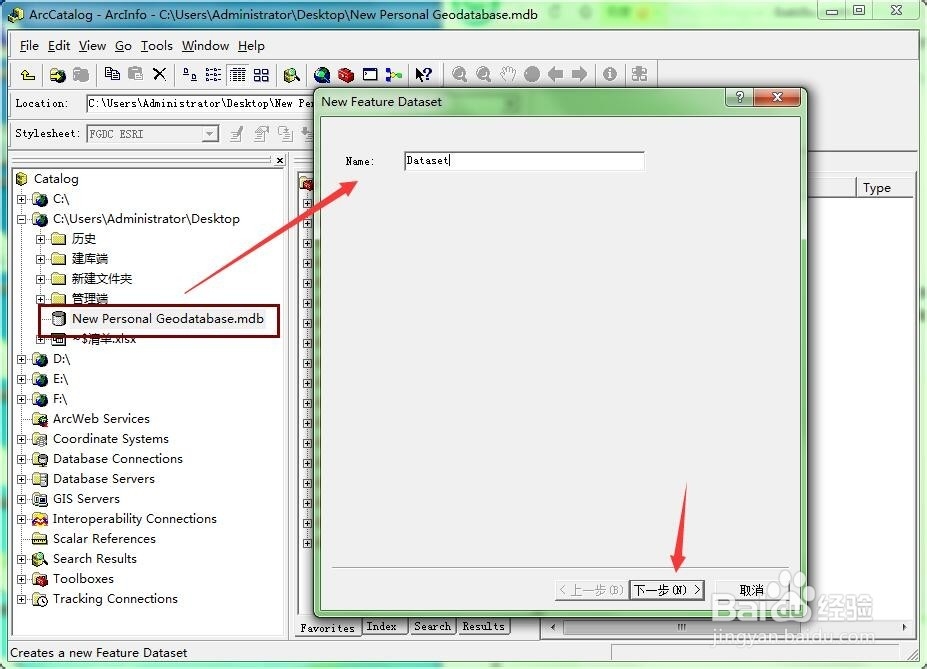
Task: Click the Zoom In toolbar icon
Action: point(459,74)
